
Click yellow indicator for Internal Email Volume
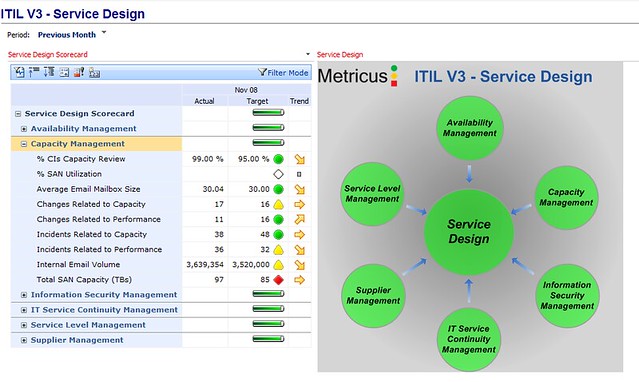click(278, 265)
